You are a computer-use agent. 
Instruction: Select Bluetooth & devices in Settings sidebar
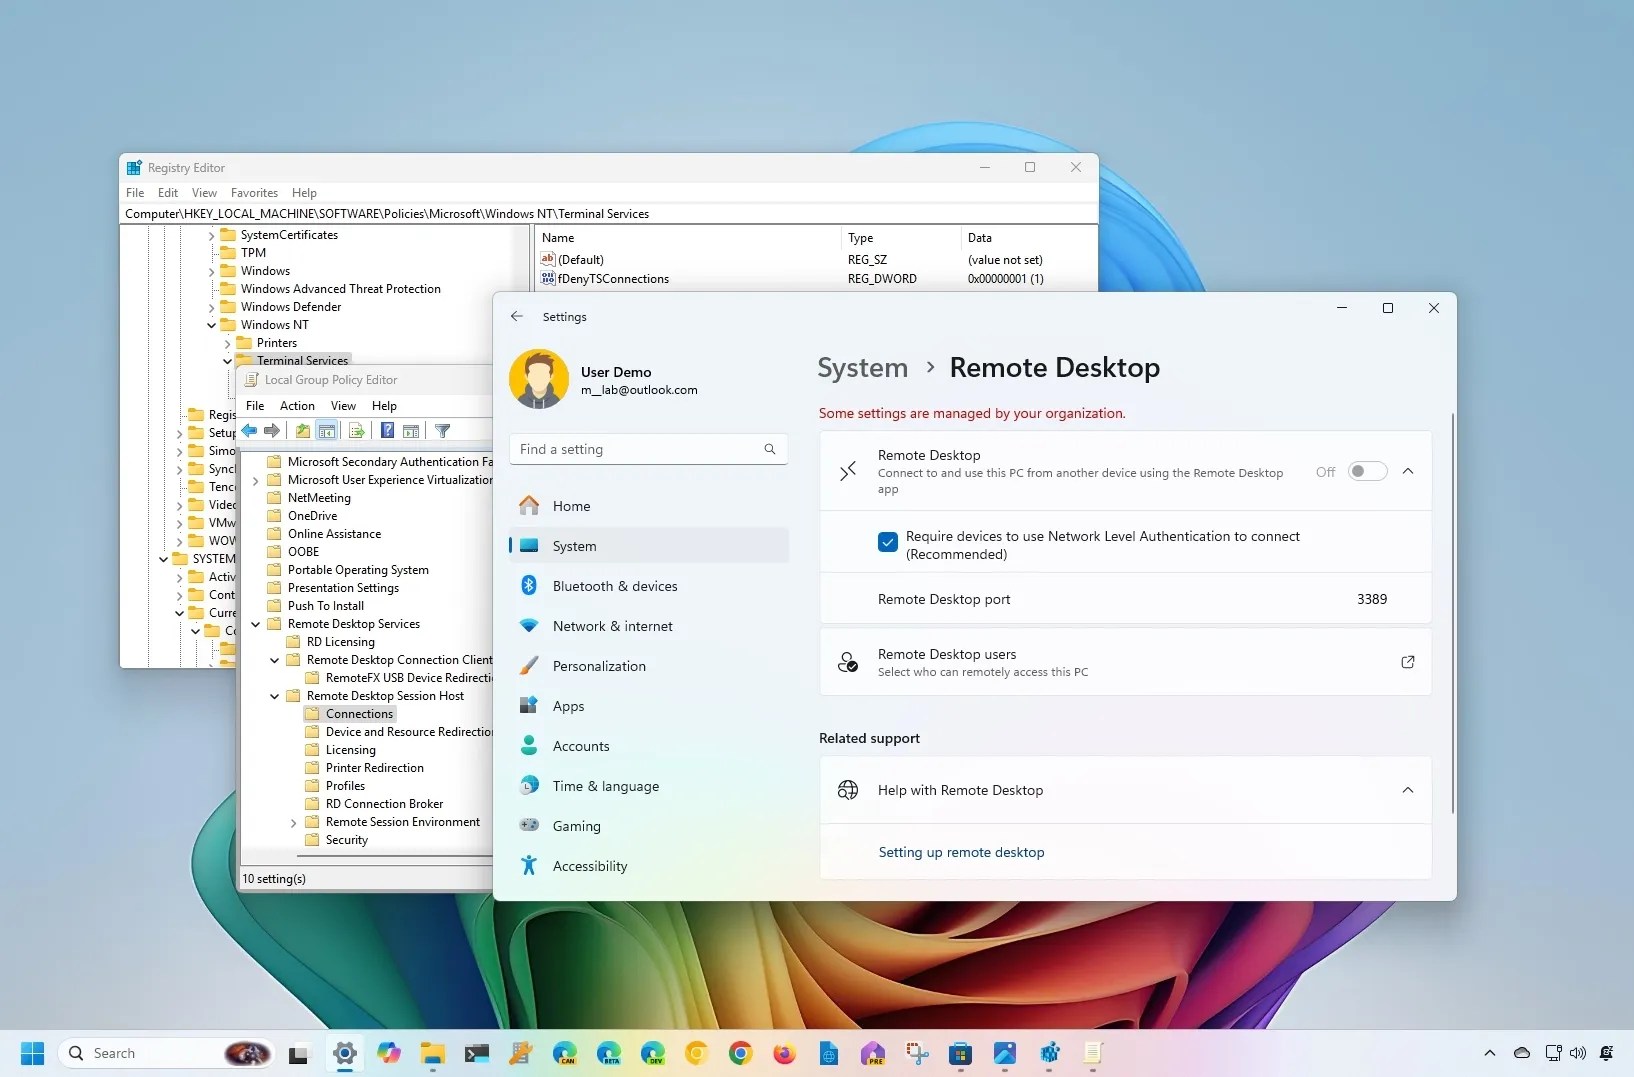click(613, 586)
